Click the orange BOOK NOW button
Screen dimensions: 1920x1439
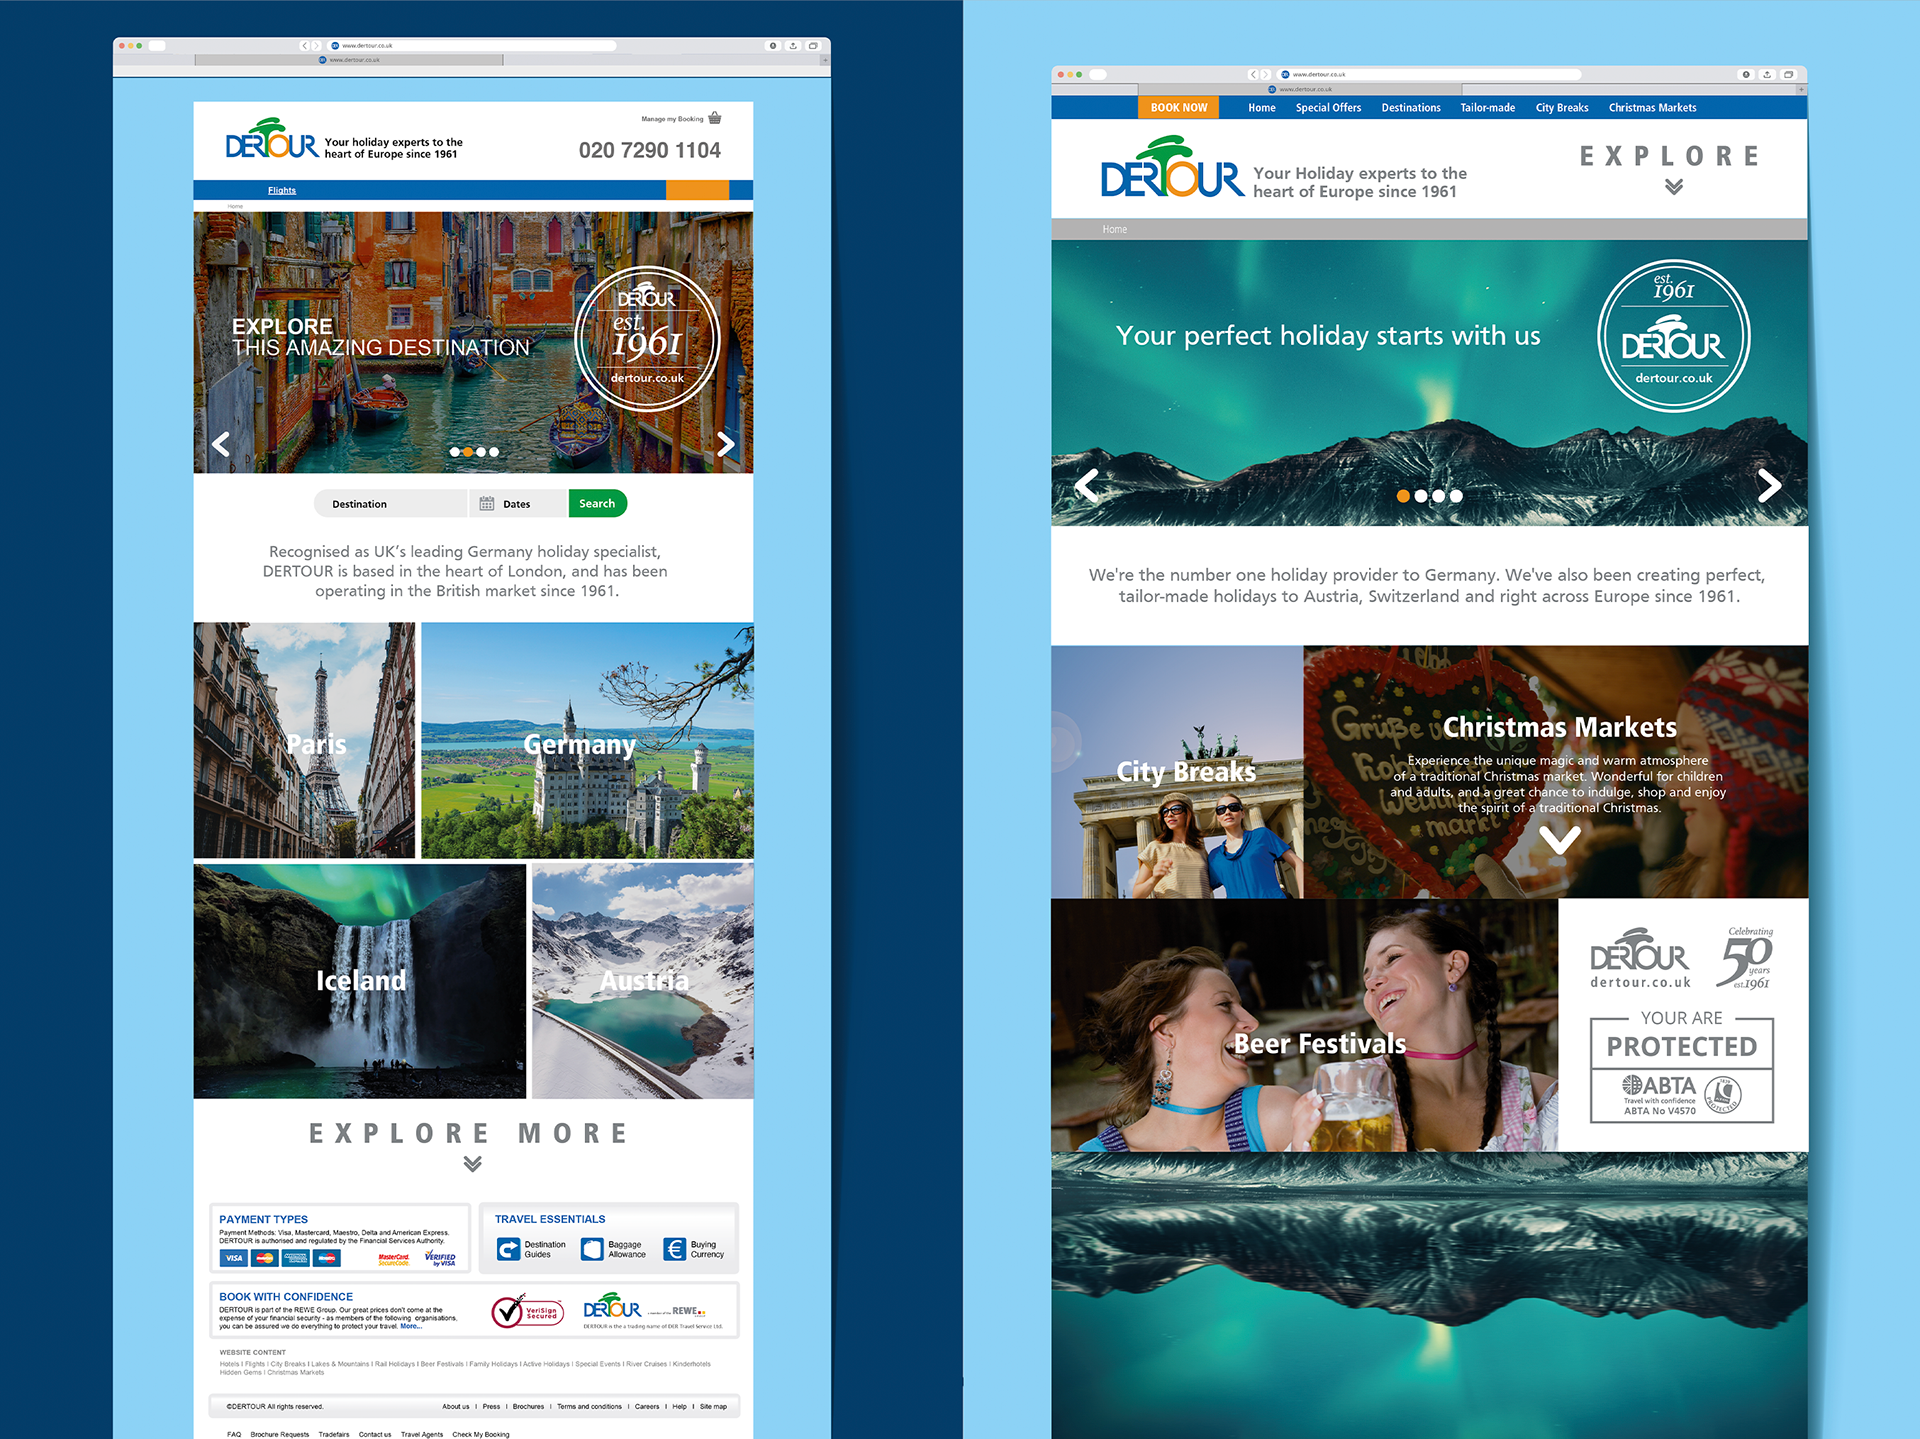(1178, 108)
